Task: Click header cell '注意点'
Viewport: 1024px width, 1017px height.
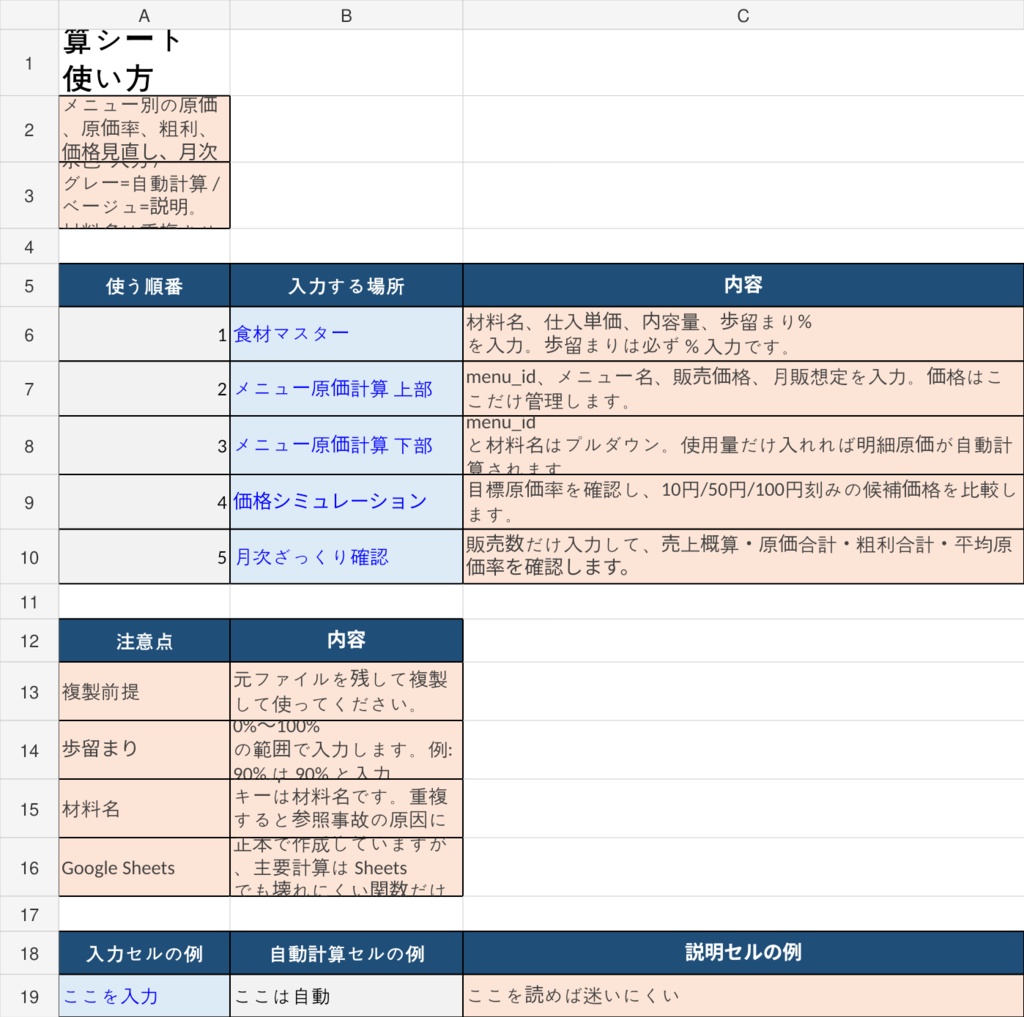Action: 144,641
